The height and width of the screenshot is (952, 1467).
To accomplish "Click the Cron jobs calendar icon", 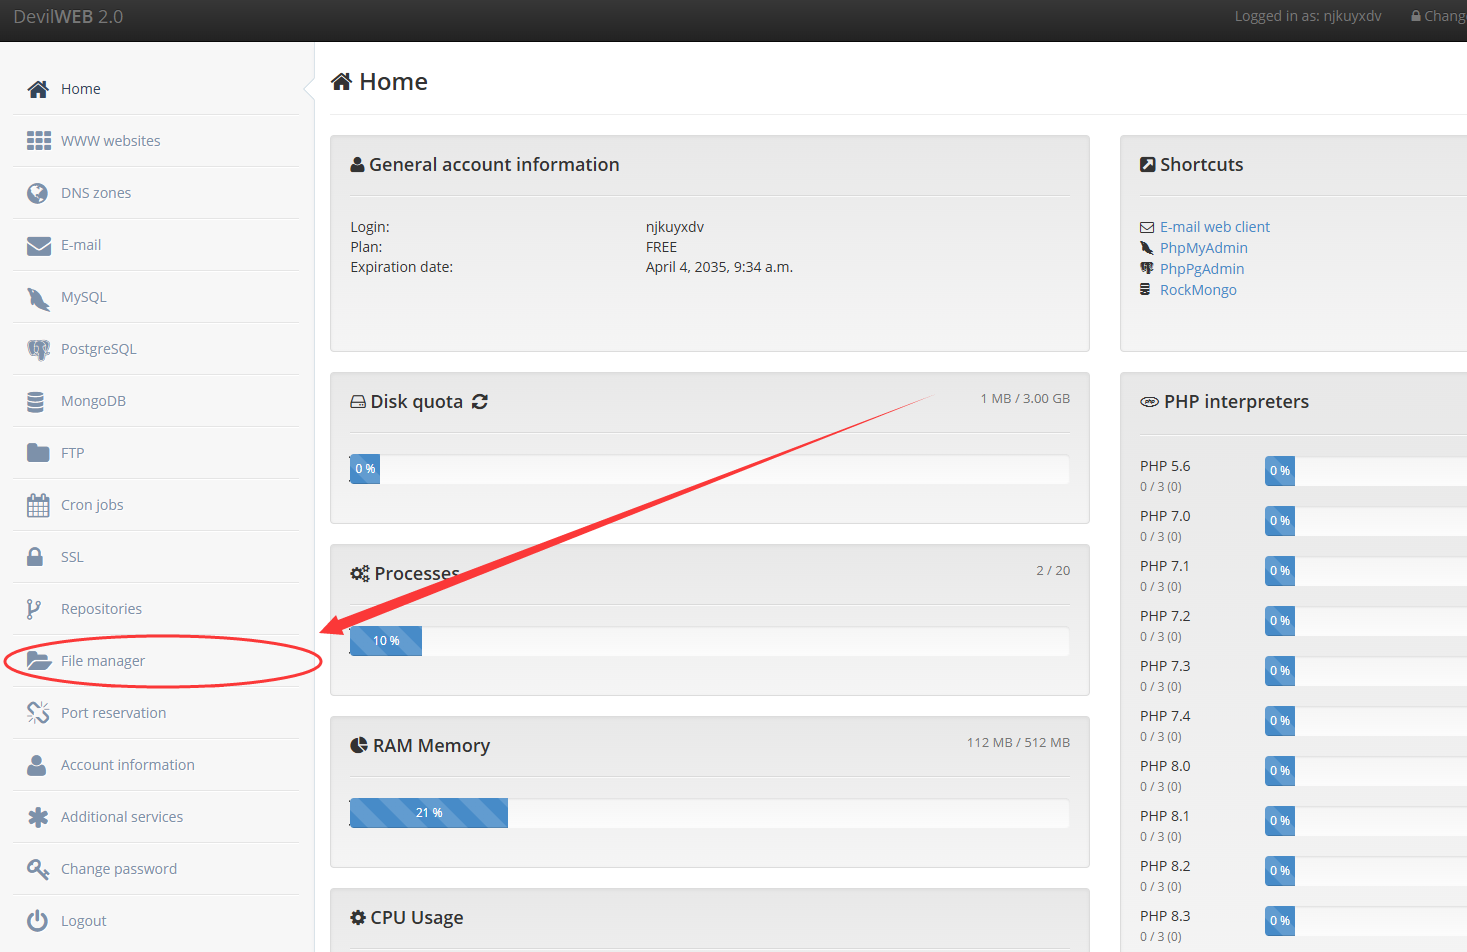I will 38,504.
